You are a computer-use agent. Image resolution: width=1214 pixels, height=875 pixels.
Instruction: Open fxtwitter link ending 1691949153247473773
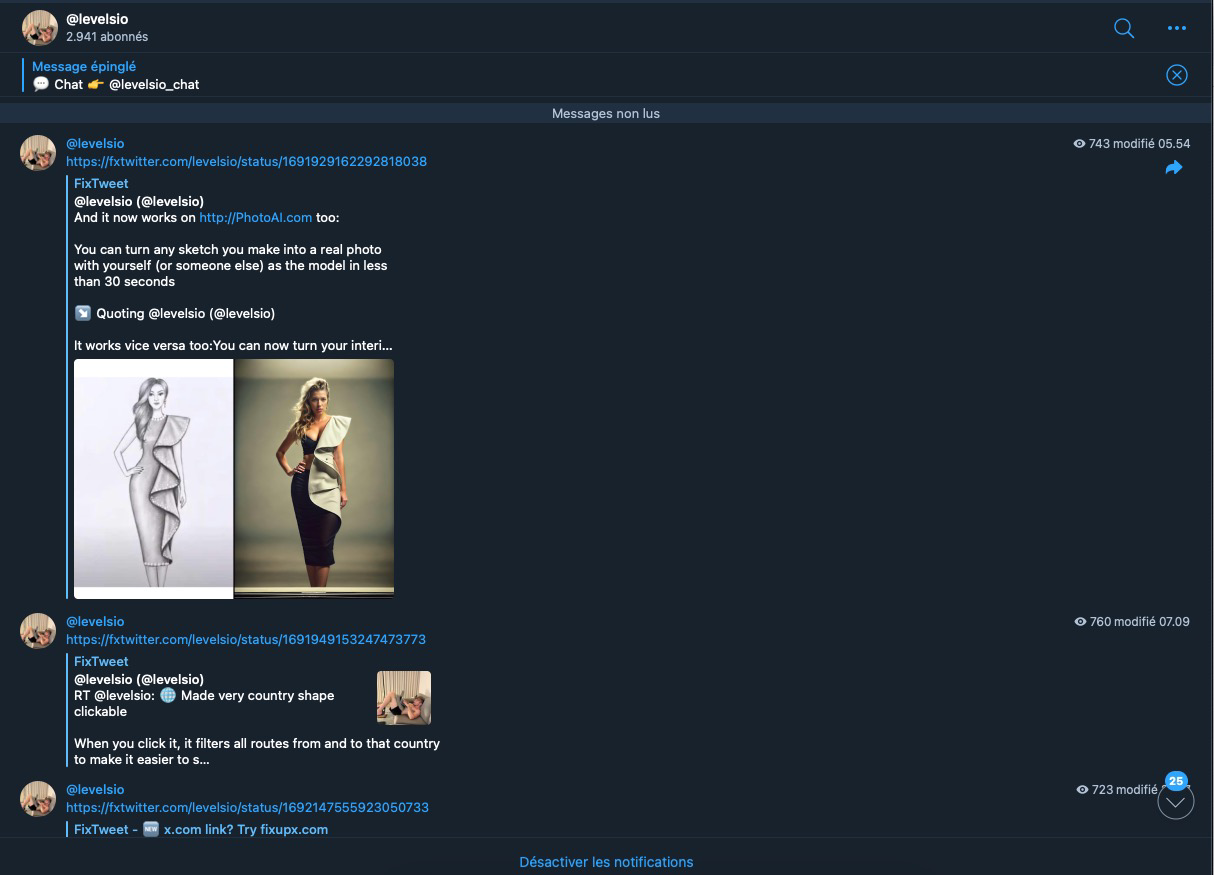246,639
